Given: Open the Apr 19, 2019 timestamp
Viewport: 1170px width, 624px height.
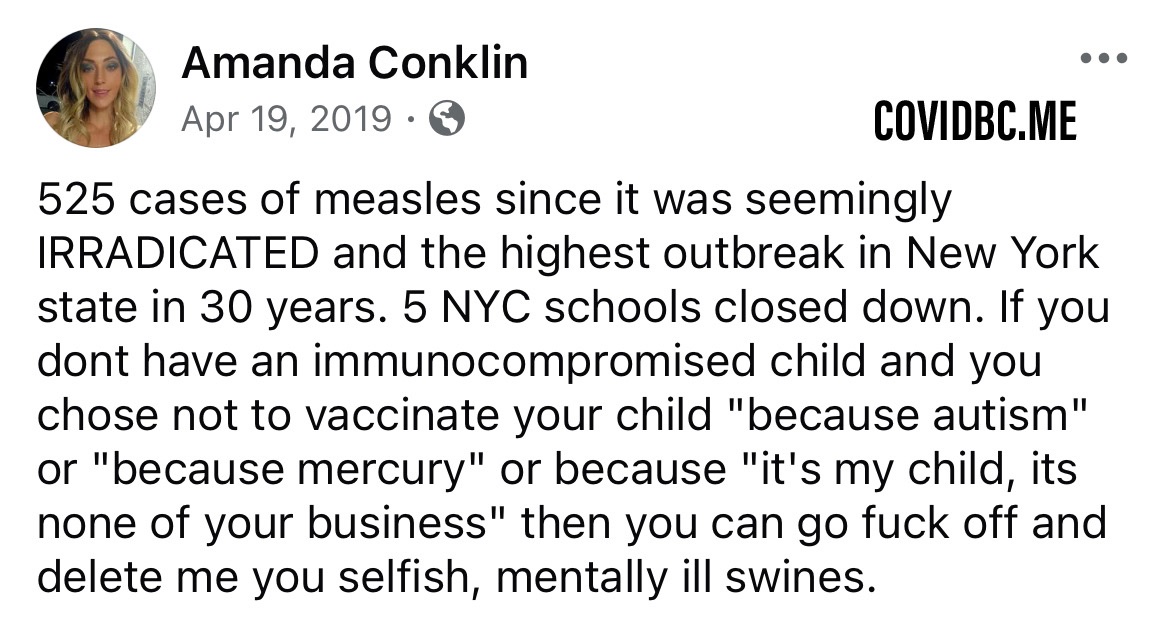Looking at the screenshot, I should click(286, 120).
